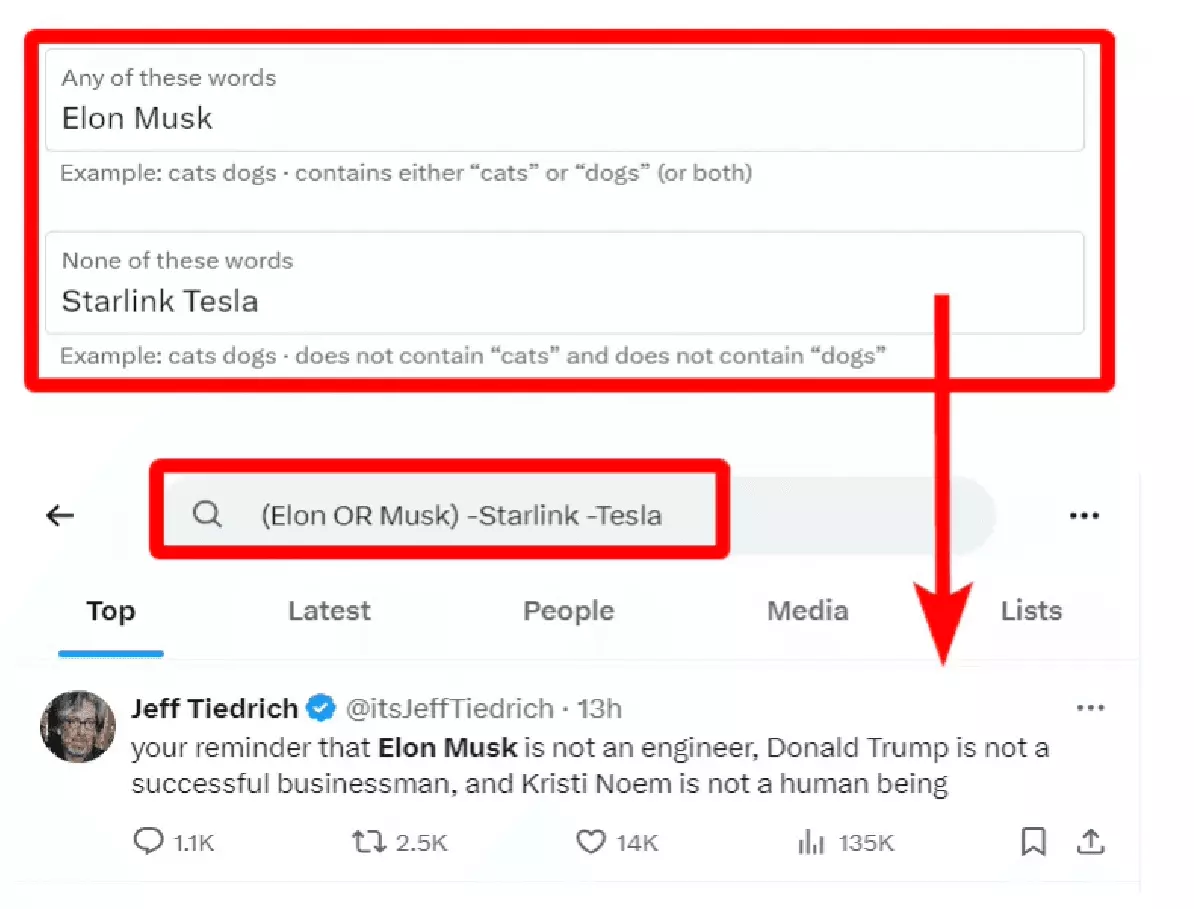Open @itsJeffTiedrich's profile handle
This screenshot has height=909, width=1194.
coord(452,708)
